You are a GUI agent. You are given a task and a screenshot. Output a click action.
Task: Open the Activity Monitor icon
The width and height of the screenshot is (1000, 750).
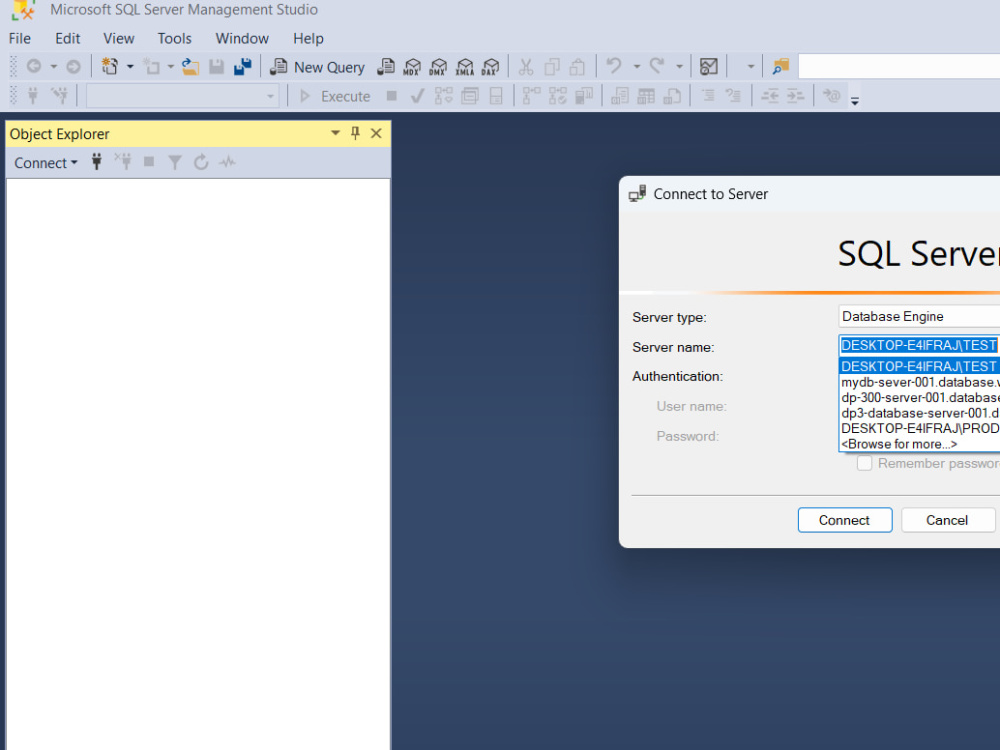(709, 66)
